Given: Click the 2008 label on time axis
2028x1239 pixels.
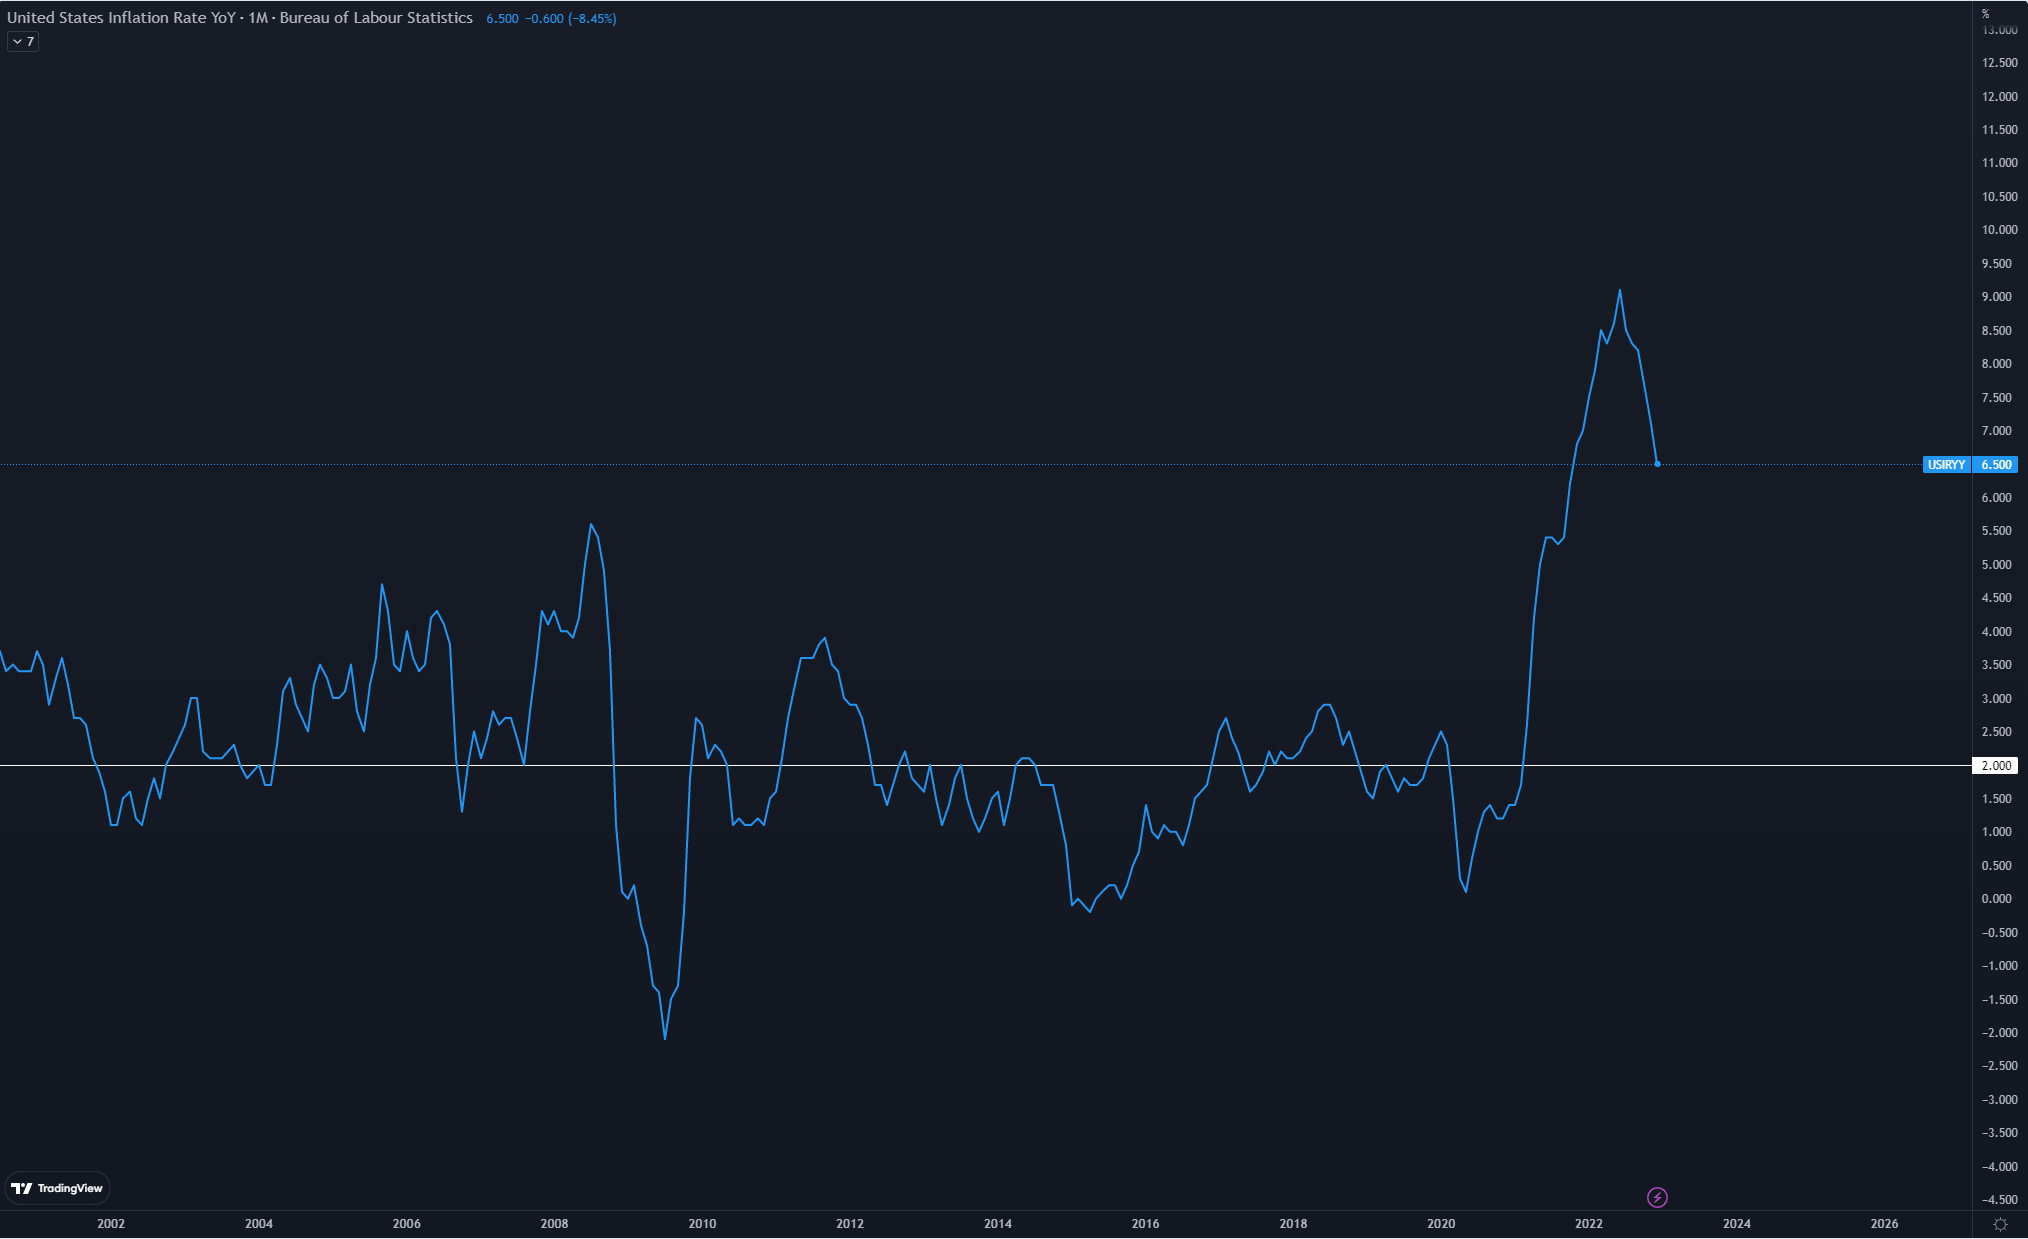Looking at the screenshot, I should click(554, 1223).
